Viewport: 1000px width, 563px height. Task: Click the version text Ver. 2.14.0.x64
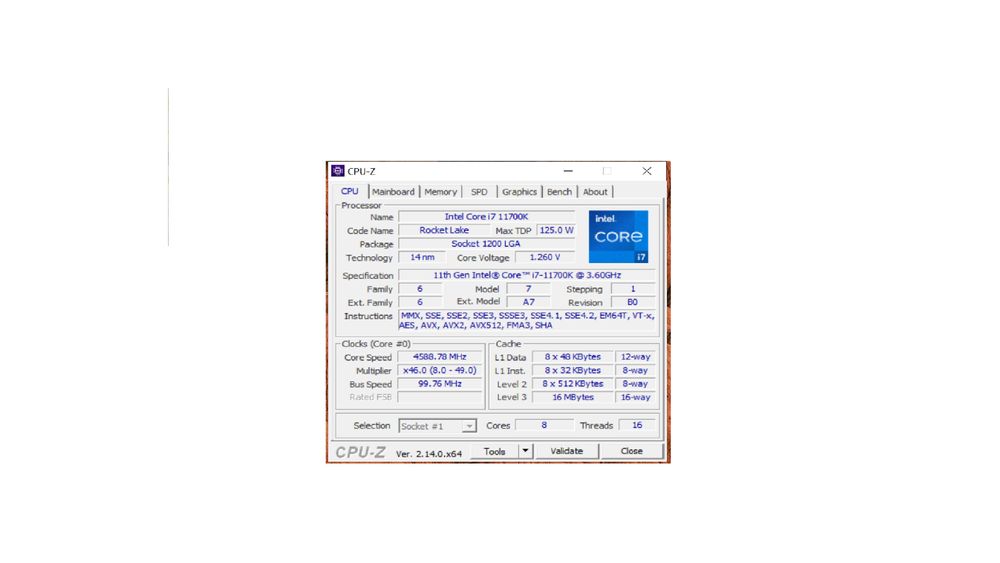(x=429, y=454)
